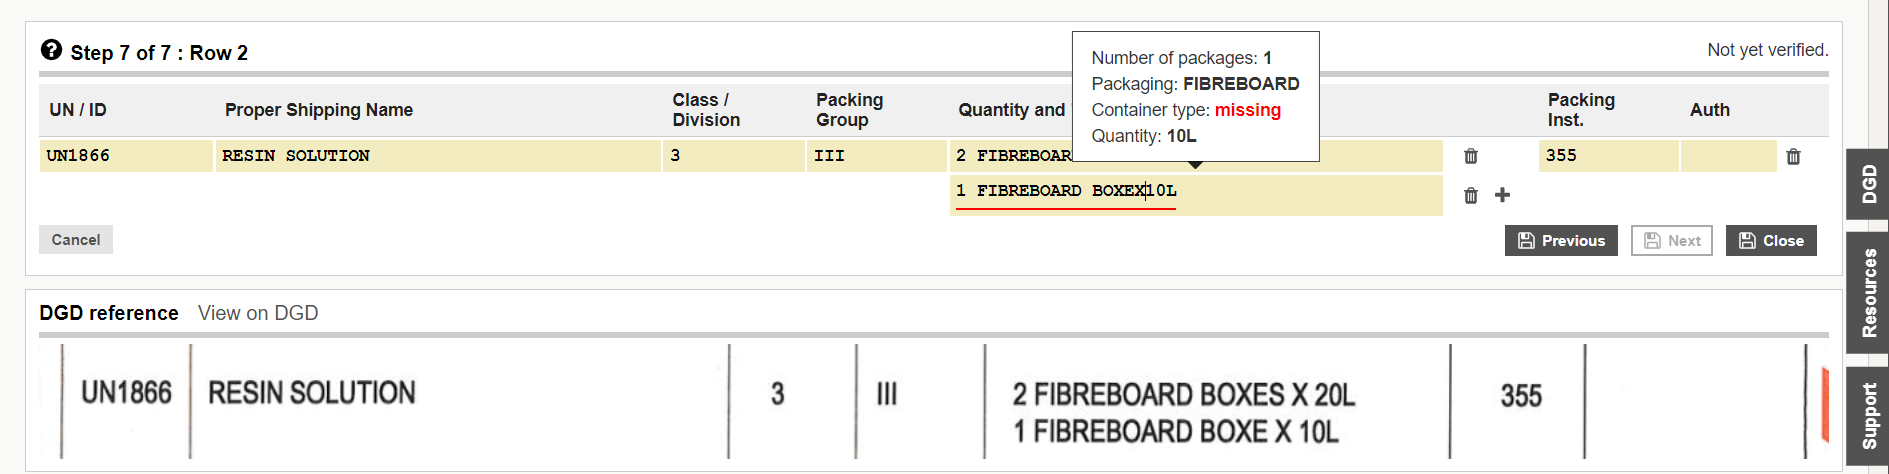The height and width of the screenshot is (474, 1889).
Task: Edit the Class / Division field
Action: (x=733, y=156)
